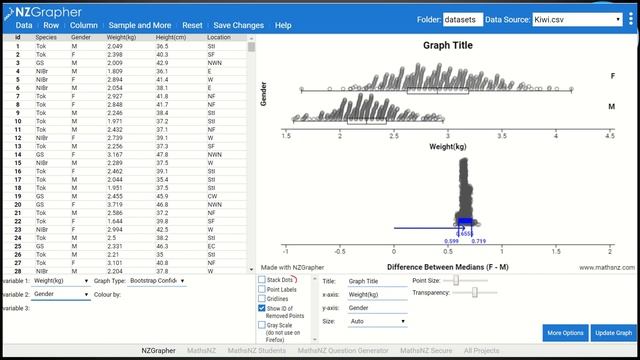The image size is (640, 360).
Task: Uncheck Show ID of Removed Points
Action: (262, 308)
